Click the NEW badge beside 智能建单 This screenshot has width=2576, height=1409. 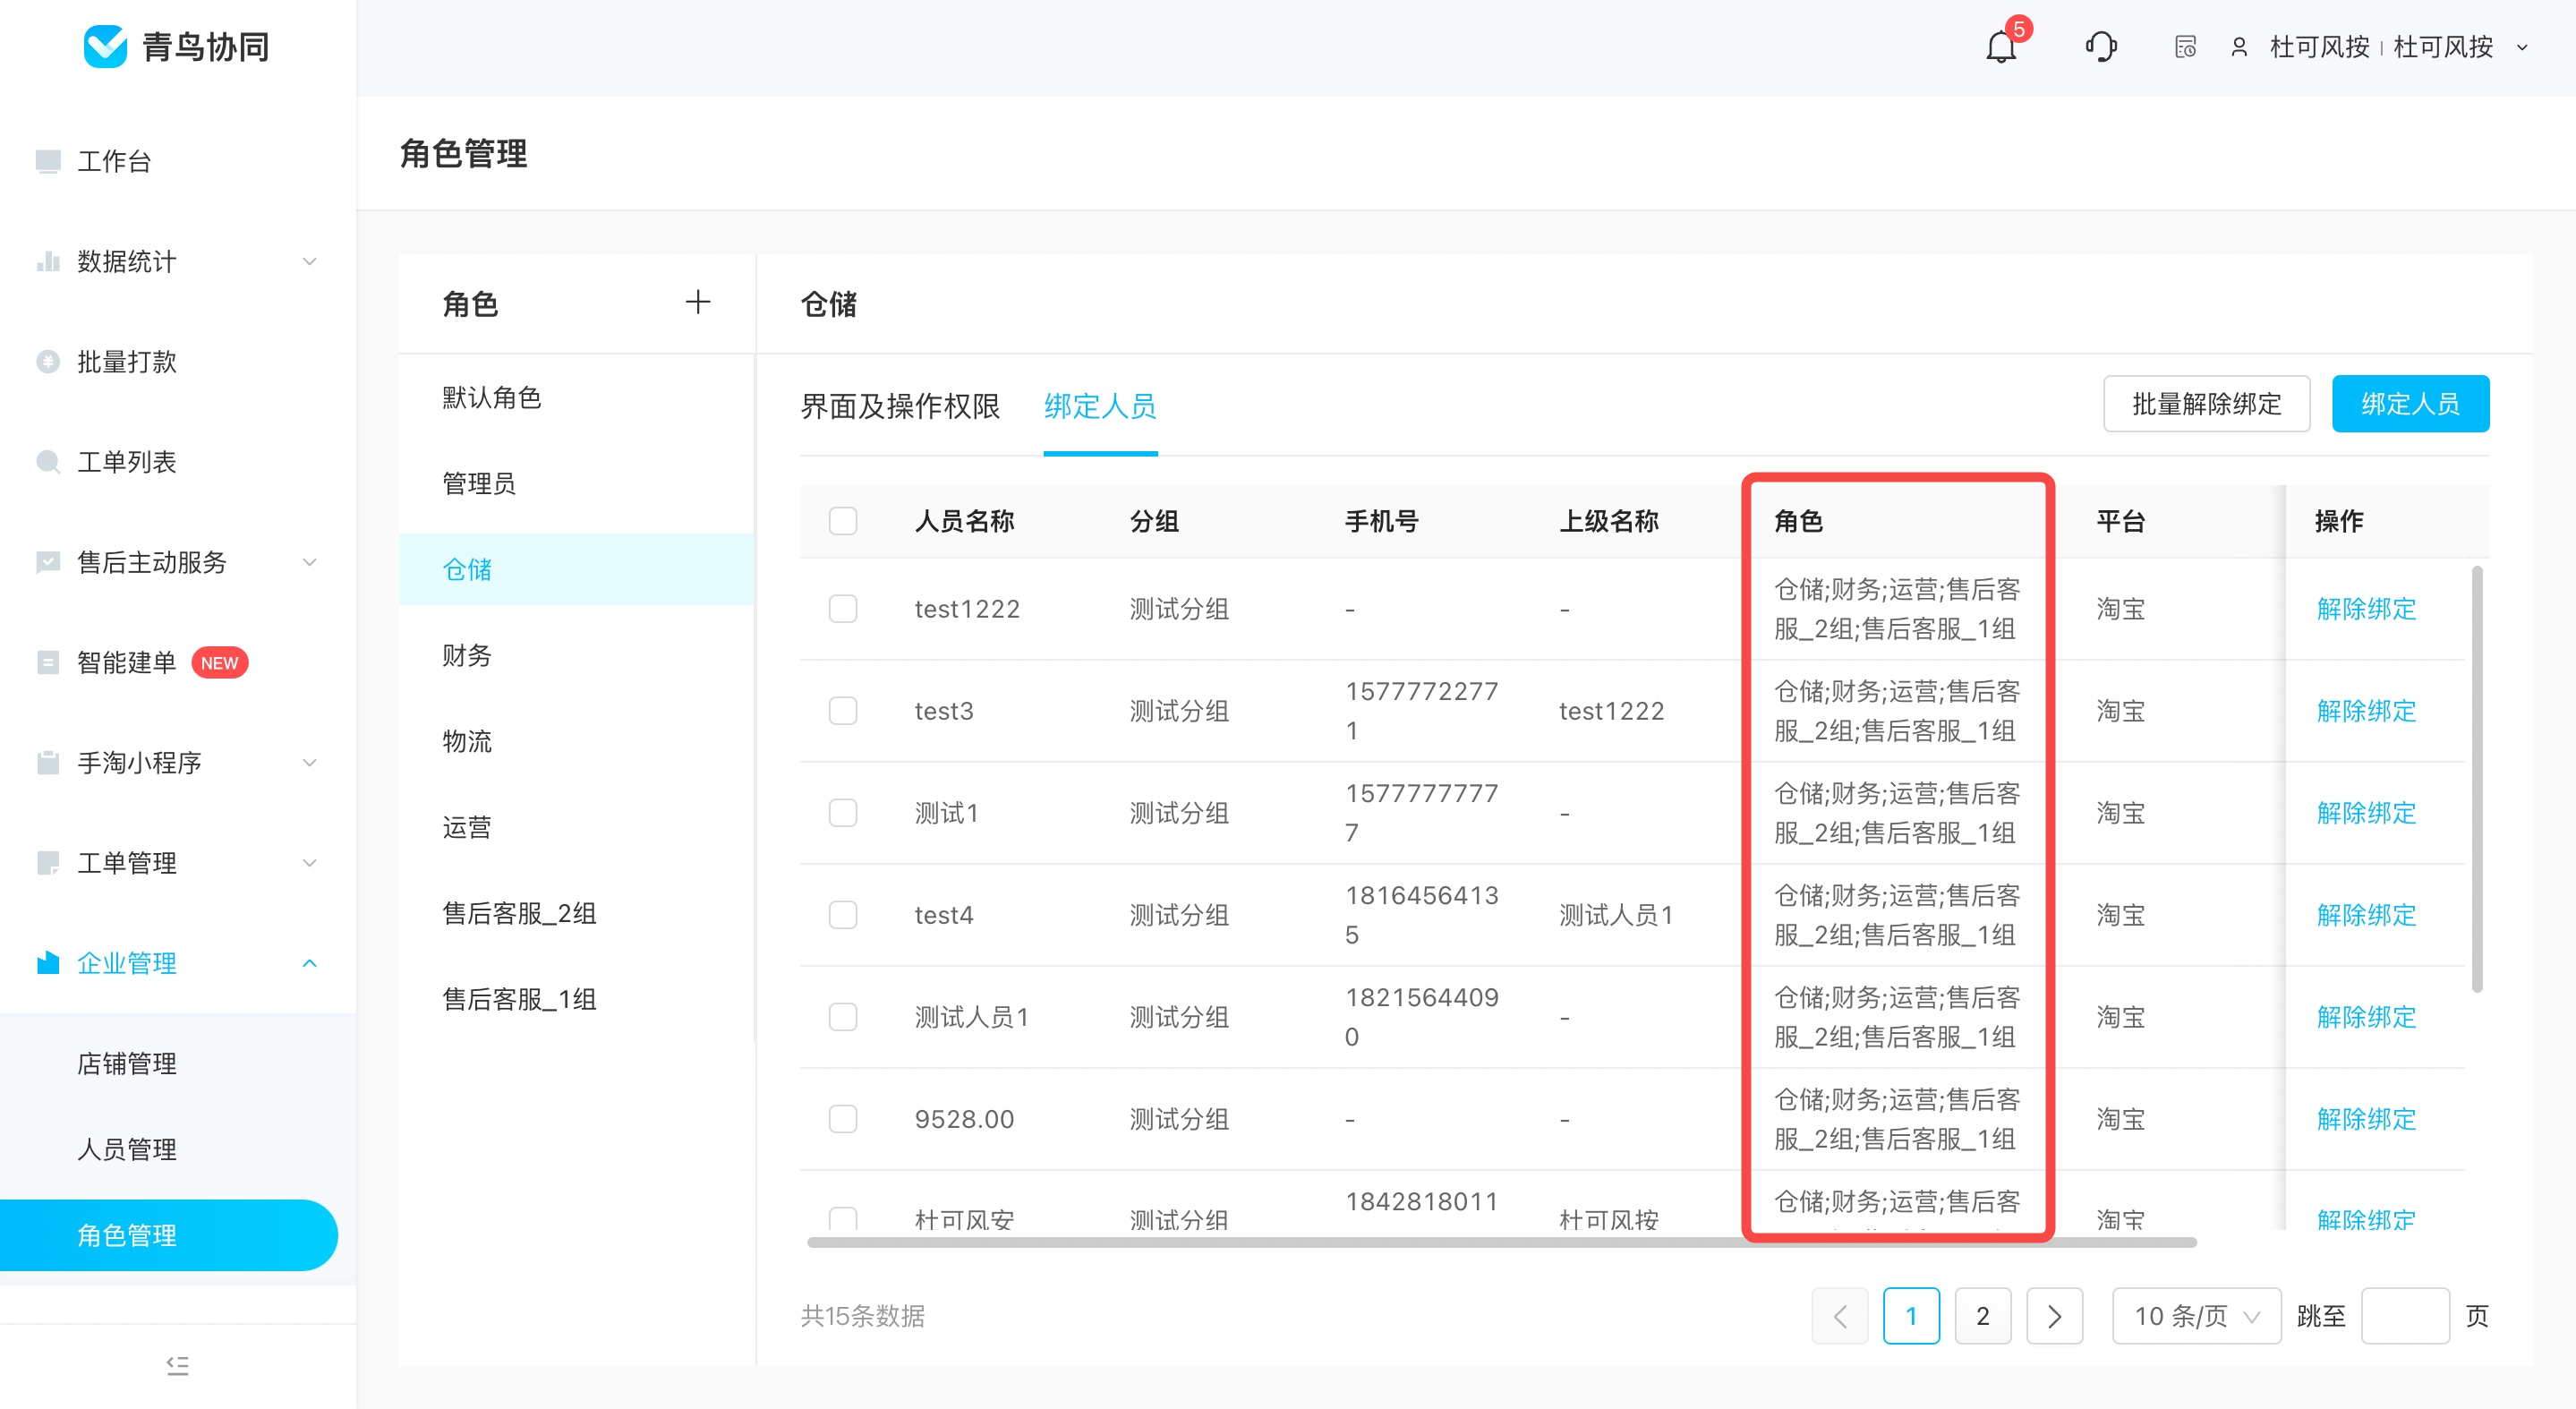point(219,662)
